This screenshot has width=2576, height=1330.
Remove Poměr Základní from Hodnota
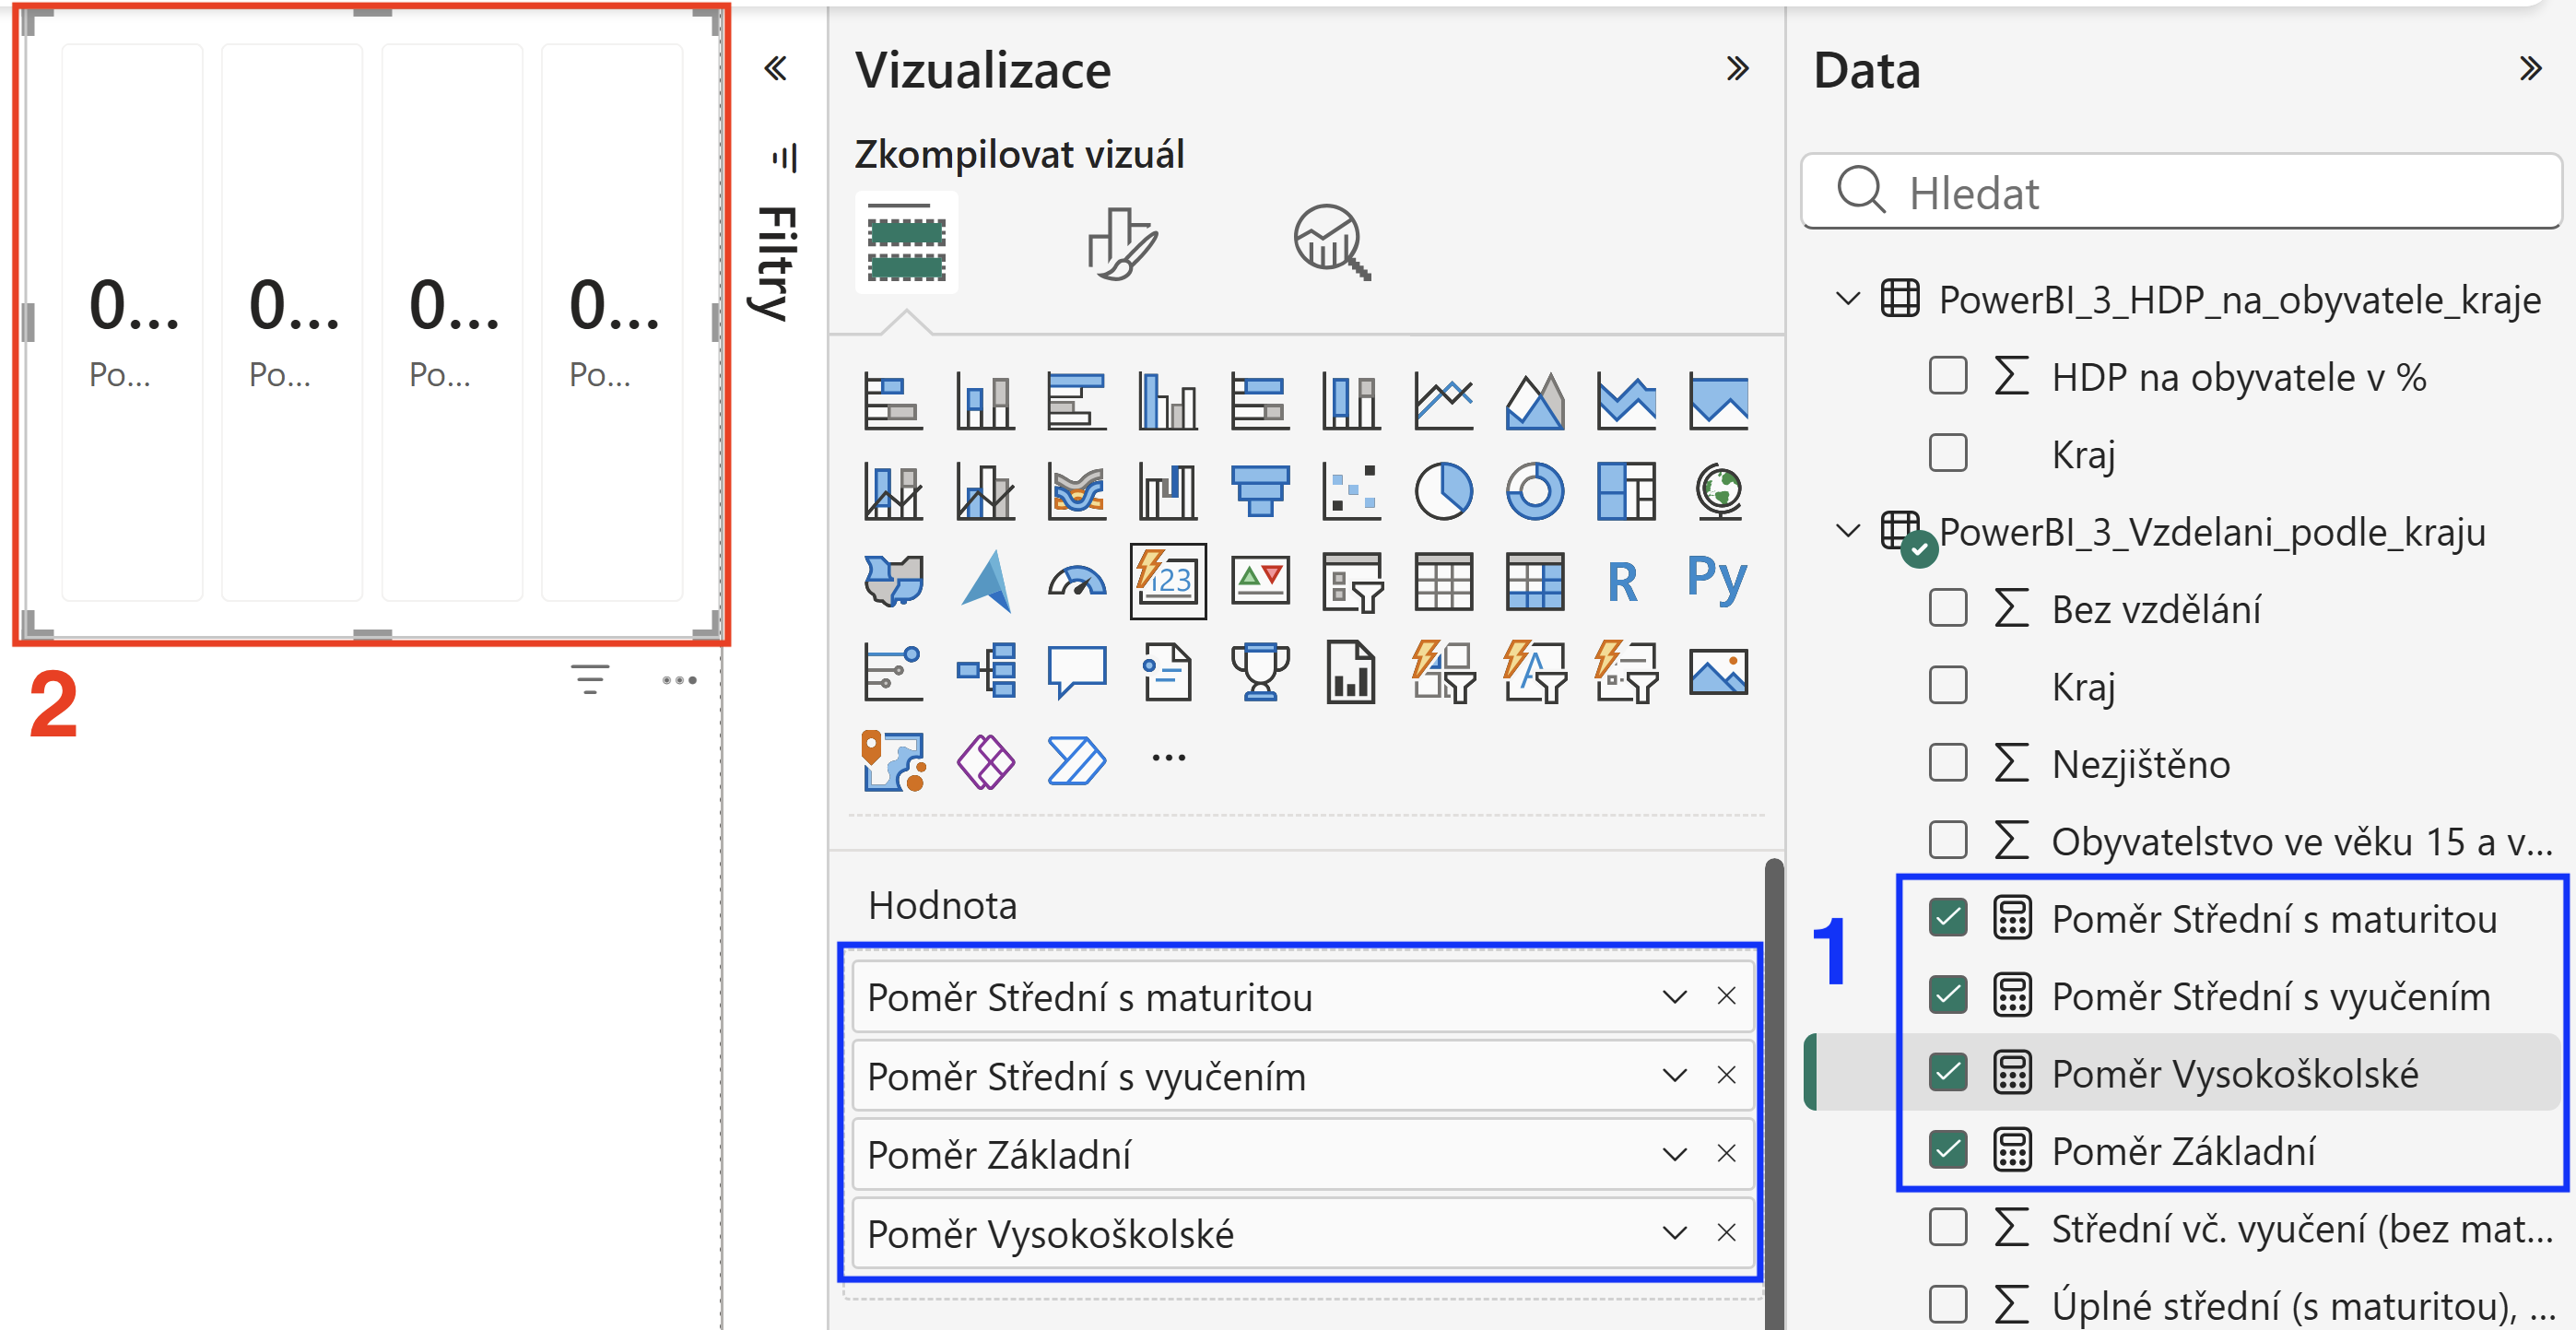point(1726,1154)
